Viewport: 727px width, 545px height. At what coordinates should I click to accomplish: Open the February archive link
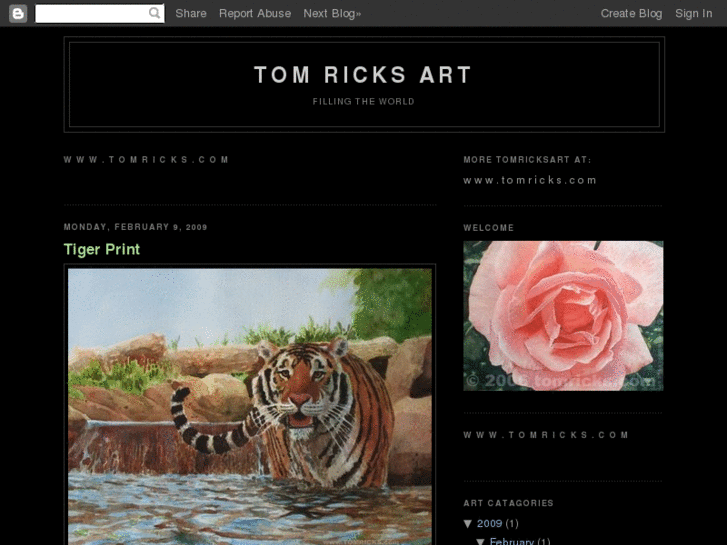pos(512,541)
